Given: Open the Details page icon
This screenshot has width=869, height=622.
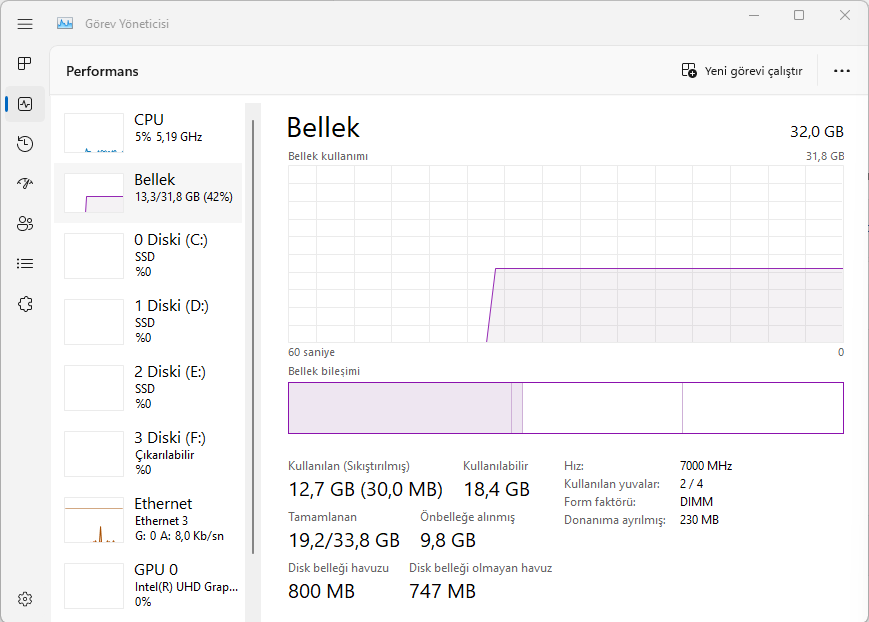Looking at the screenshot, I should (x=25, y=264).
